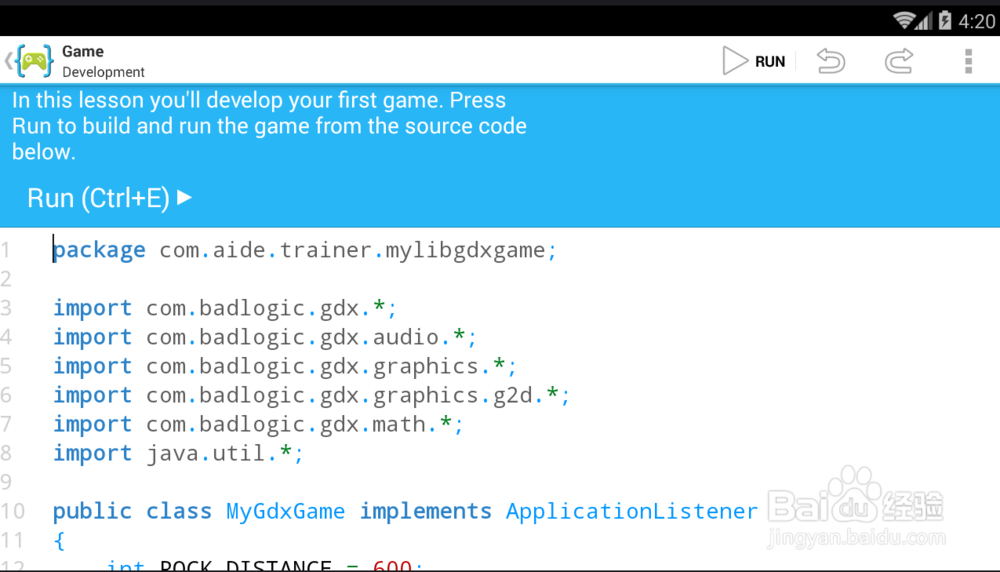
Task: Tap the AIDE game controller app icon
Action: pos(34,61)
